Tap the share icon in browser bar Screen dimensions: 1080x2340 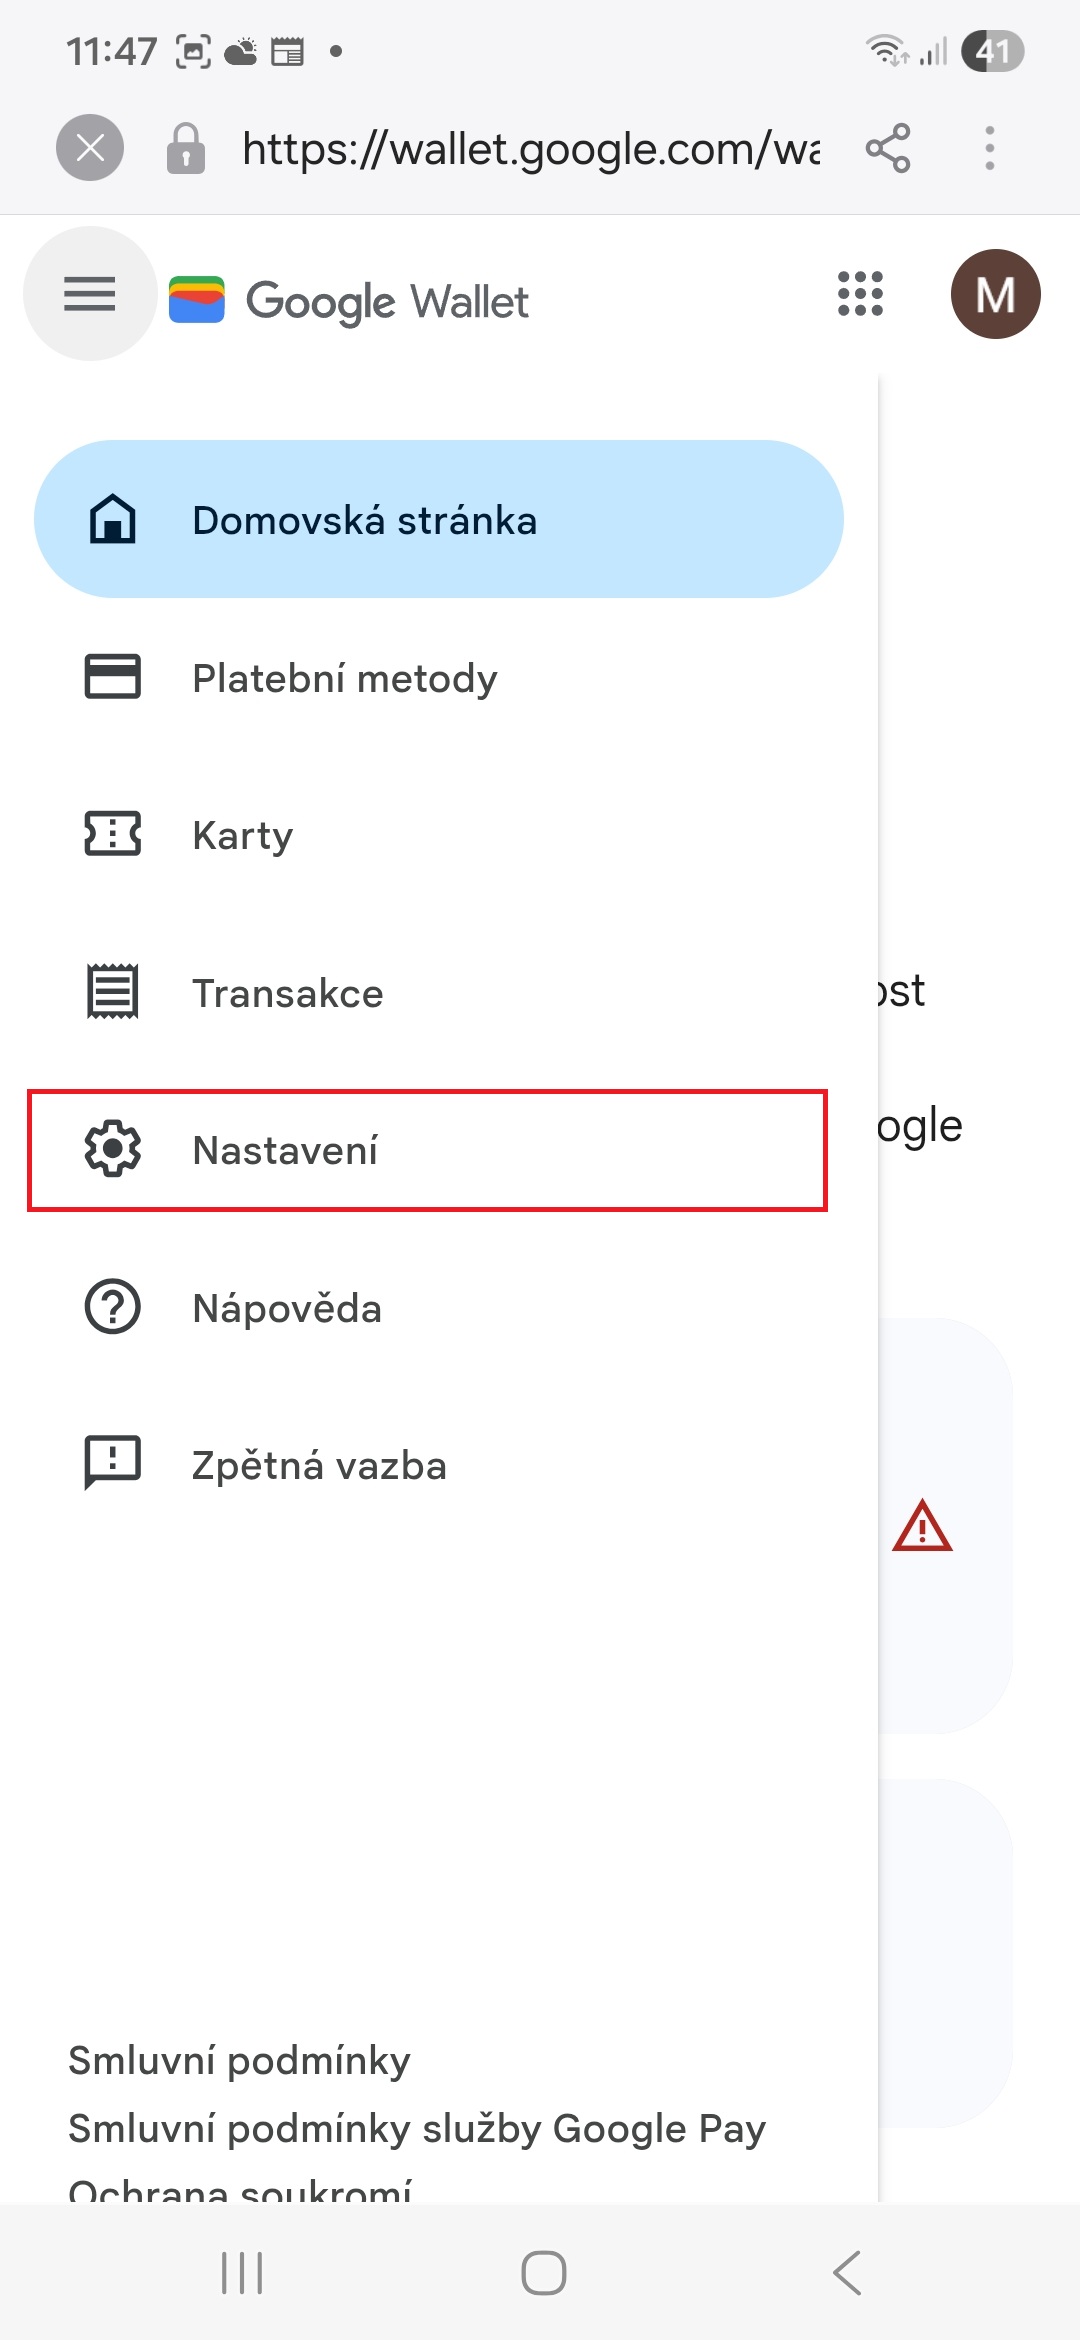[888, 149]
